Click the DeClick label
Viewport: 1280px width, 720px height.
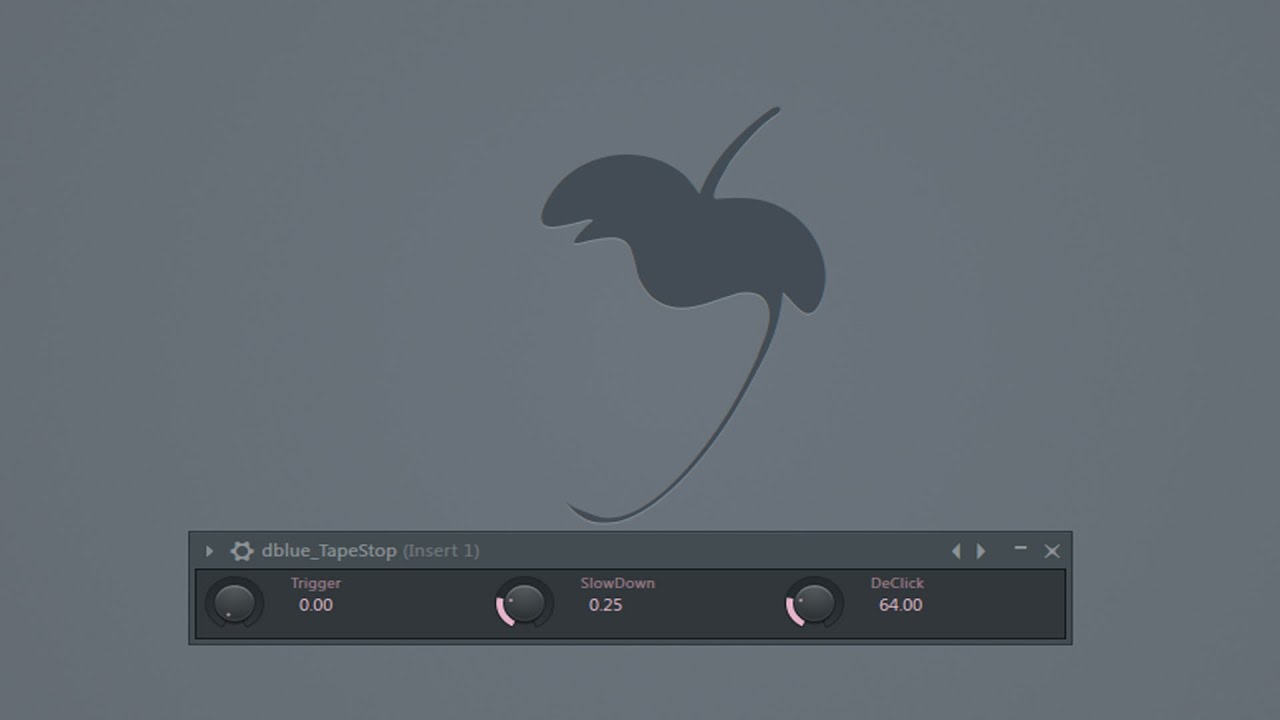[897, 583]
